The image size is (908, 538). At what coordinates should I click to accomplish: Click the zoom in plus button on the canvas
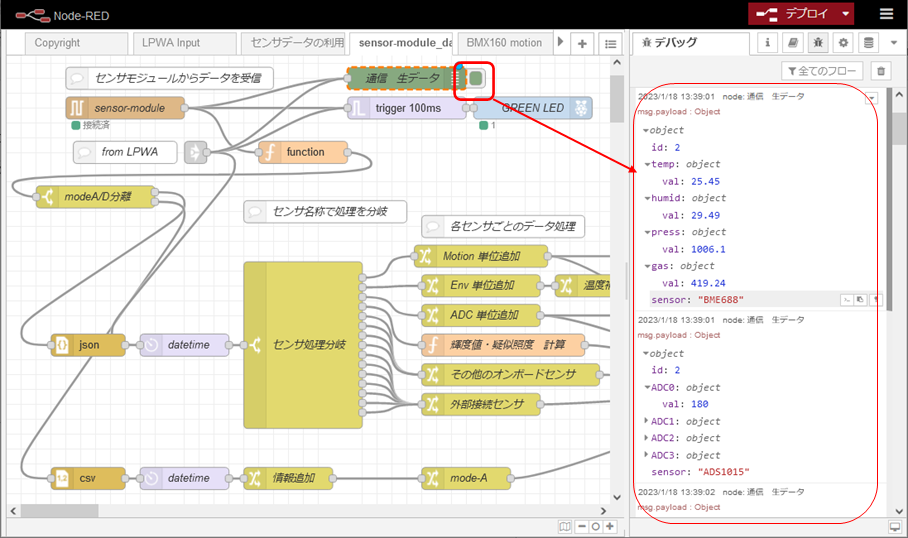pyautogui.click(x=610, y=526)
